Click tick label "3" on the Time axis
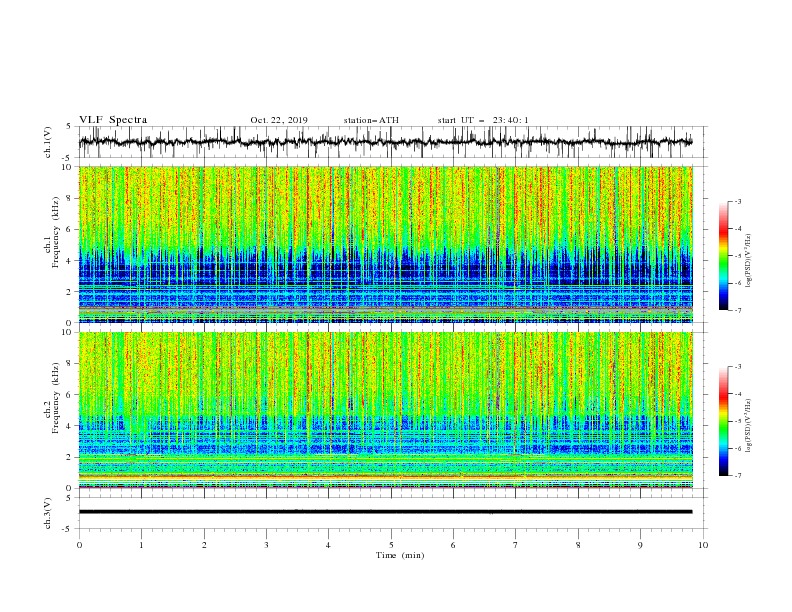Screen dimensions: 792x612 [x=266, y=545]
